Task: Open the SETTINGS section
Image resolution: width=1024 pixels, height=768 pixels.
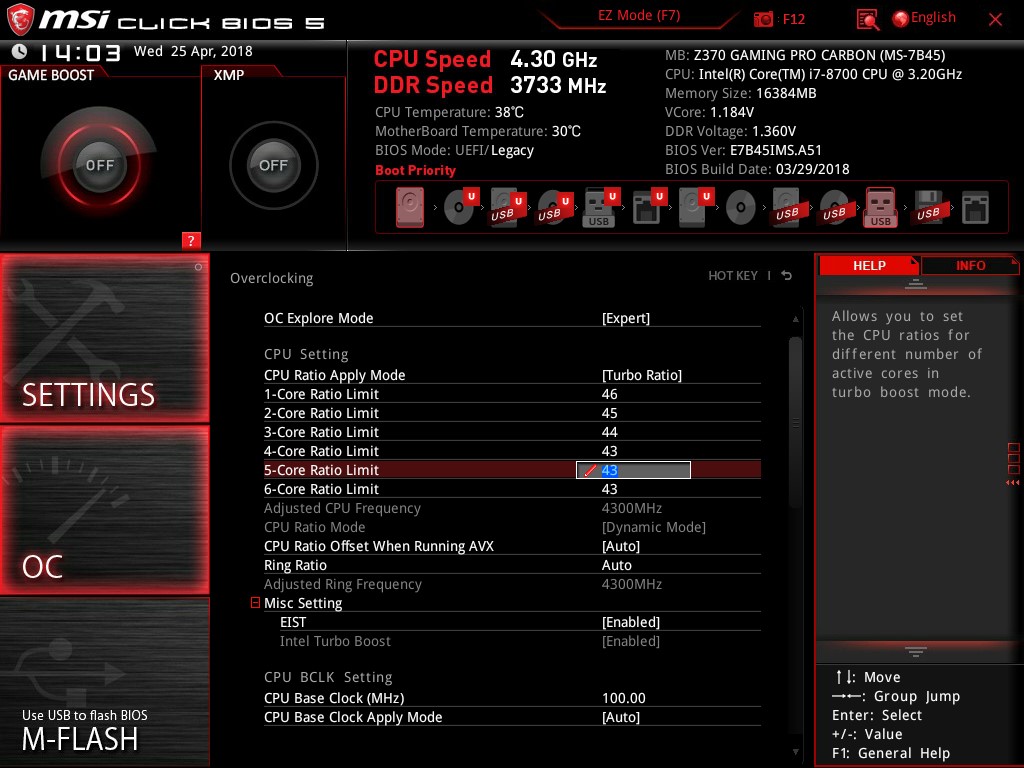Action: point(104,338)
